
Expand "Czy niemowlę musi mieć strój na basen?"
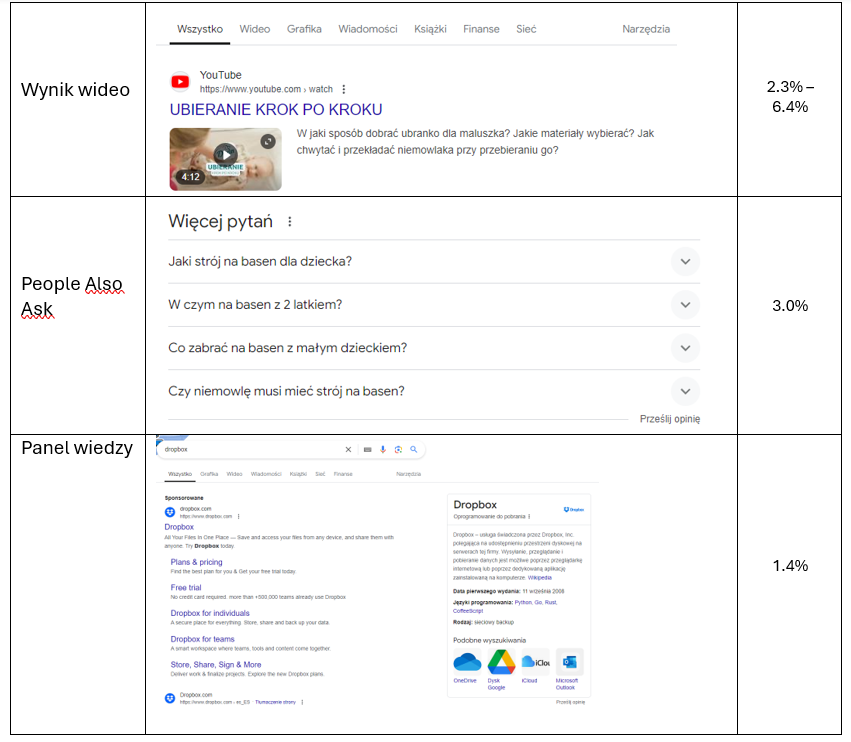click(x=685, y=391)
